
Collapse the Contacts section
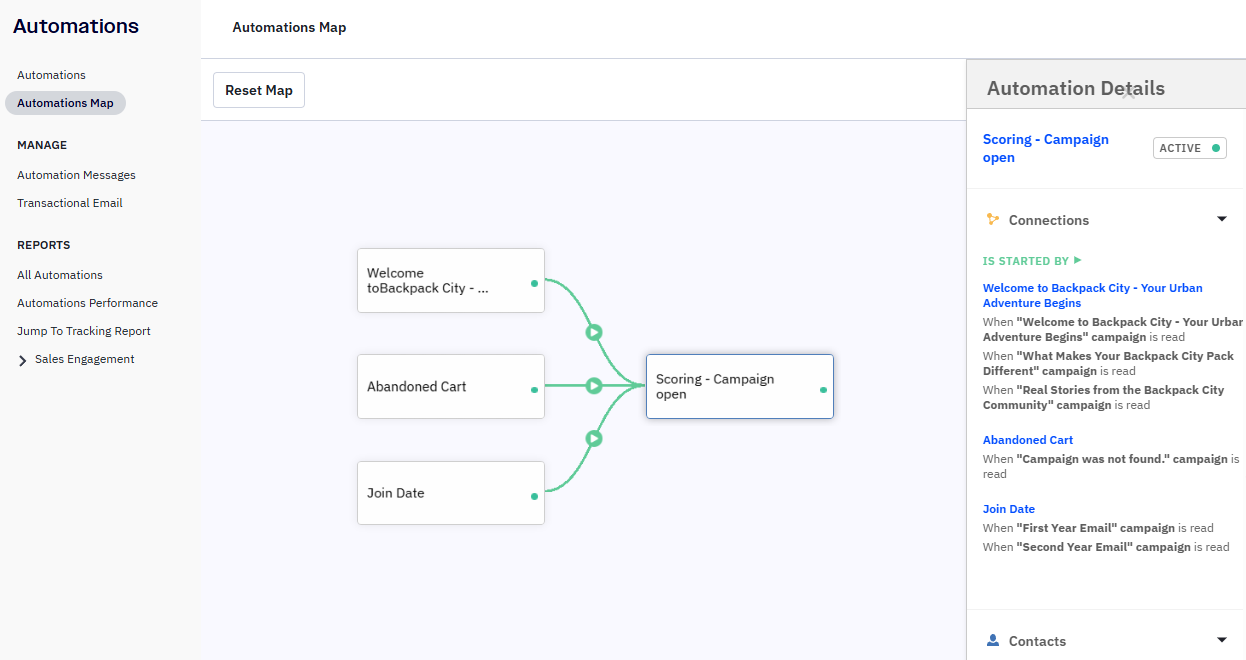tap(1222, 640)
